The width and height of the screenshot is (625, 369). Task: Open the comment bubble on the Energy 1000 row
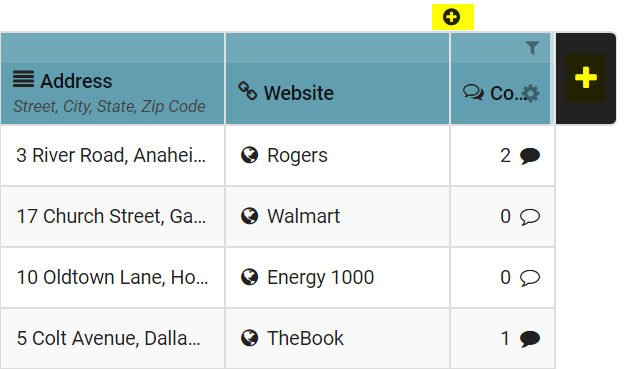click(530, 278)
